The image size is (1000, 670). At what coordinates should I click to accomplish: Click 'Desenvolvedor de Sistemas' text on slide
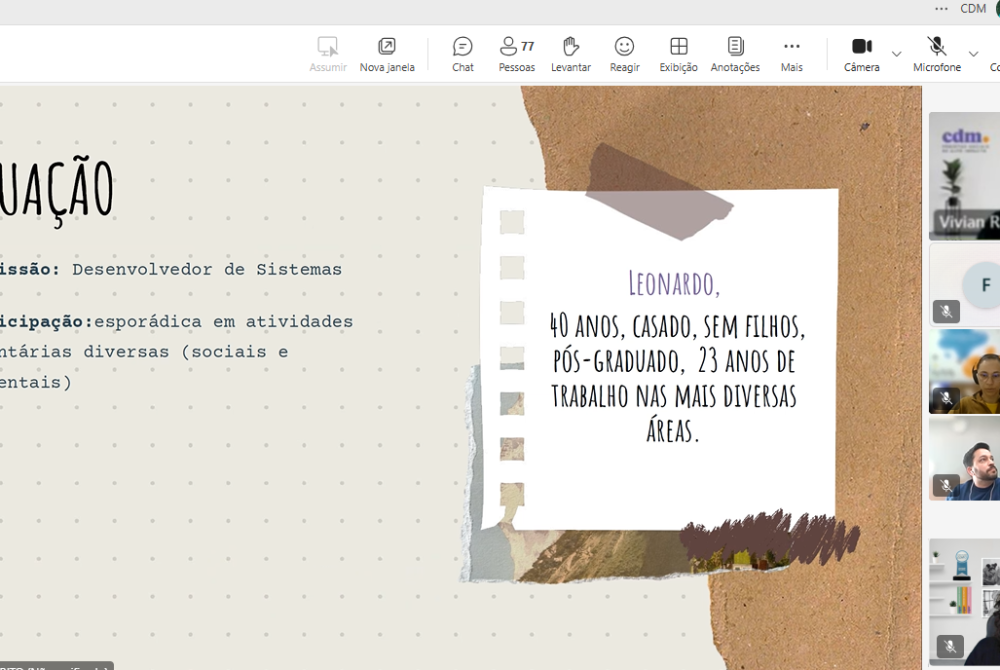(x=207, y=270)
